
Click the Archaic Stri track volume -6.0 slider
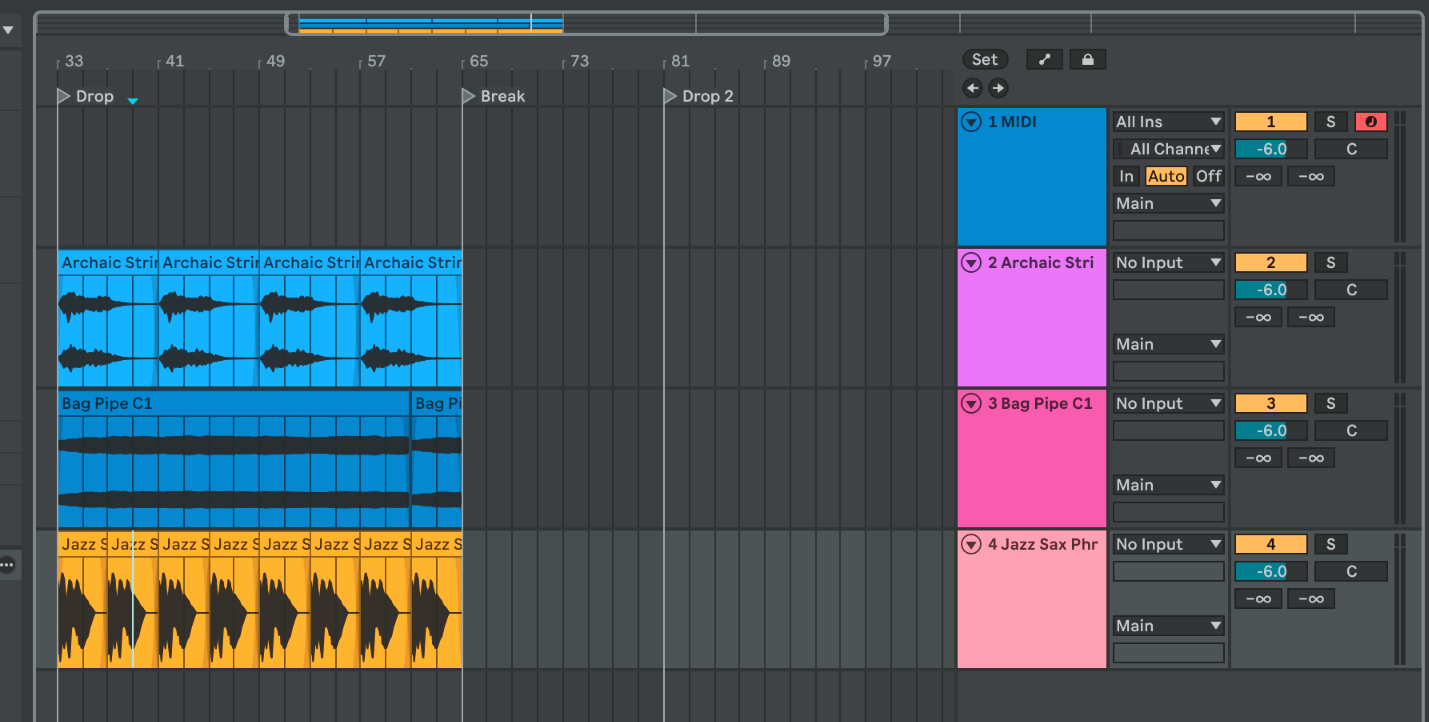click(1271, 290)
